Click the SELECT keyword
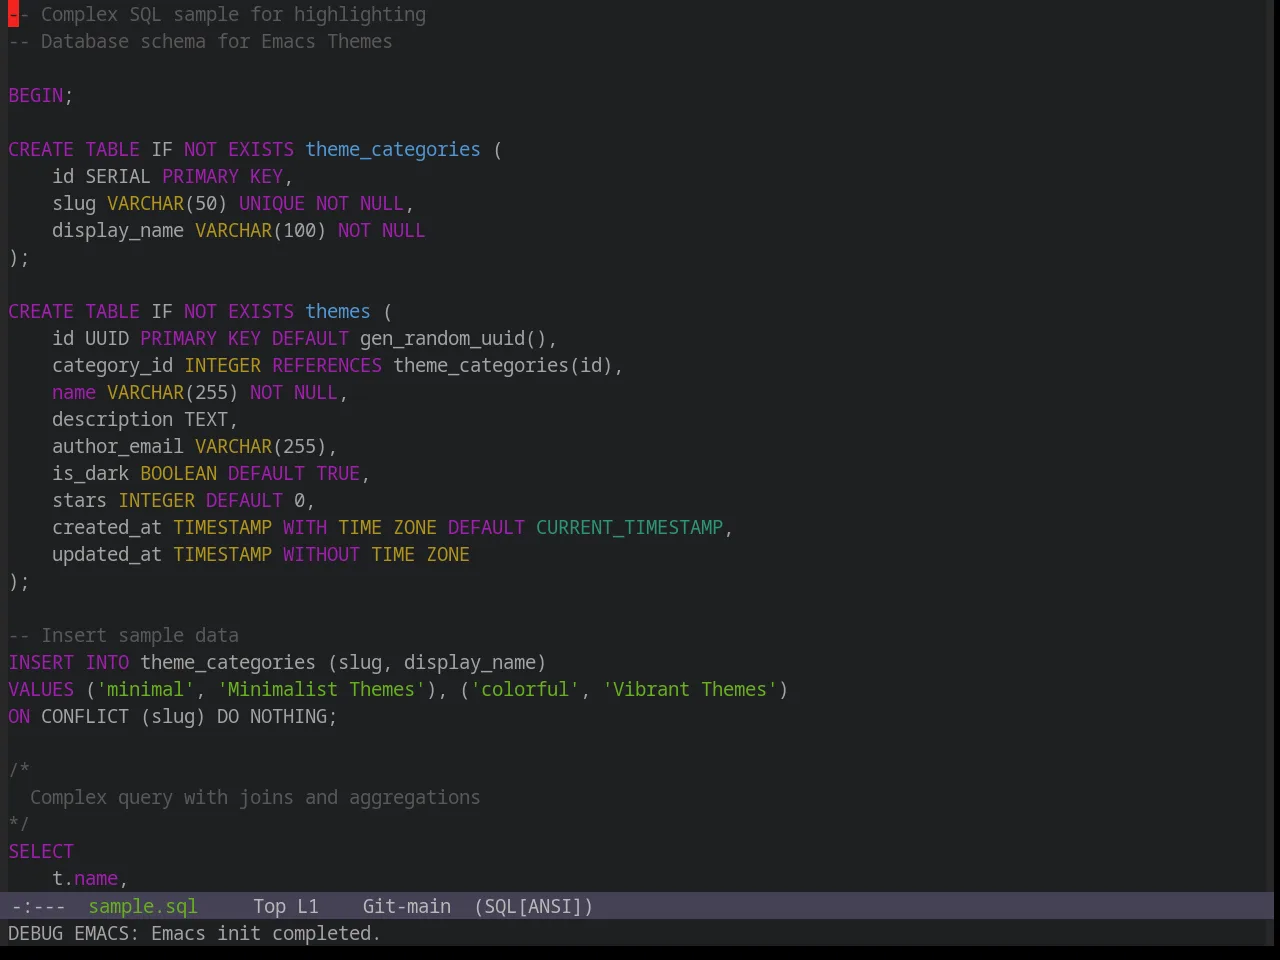The width and height of the screenshot is (1280, 960). [x=41, y=851]
